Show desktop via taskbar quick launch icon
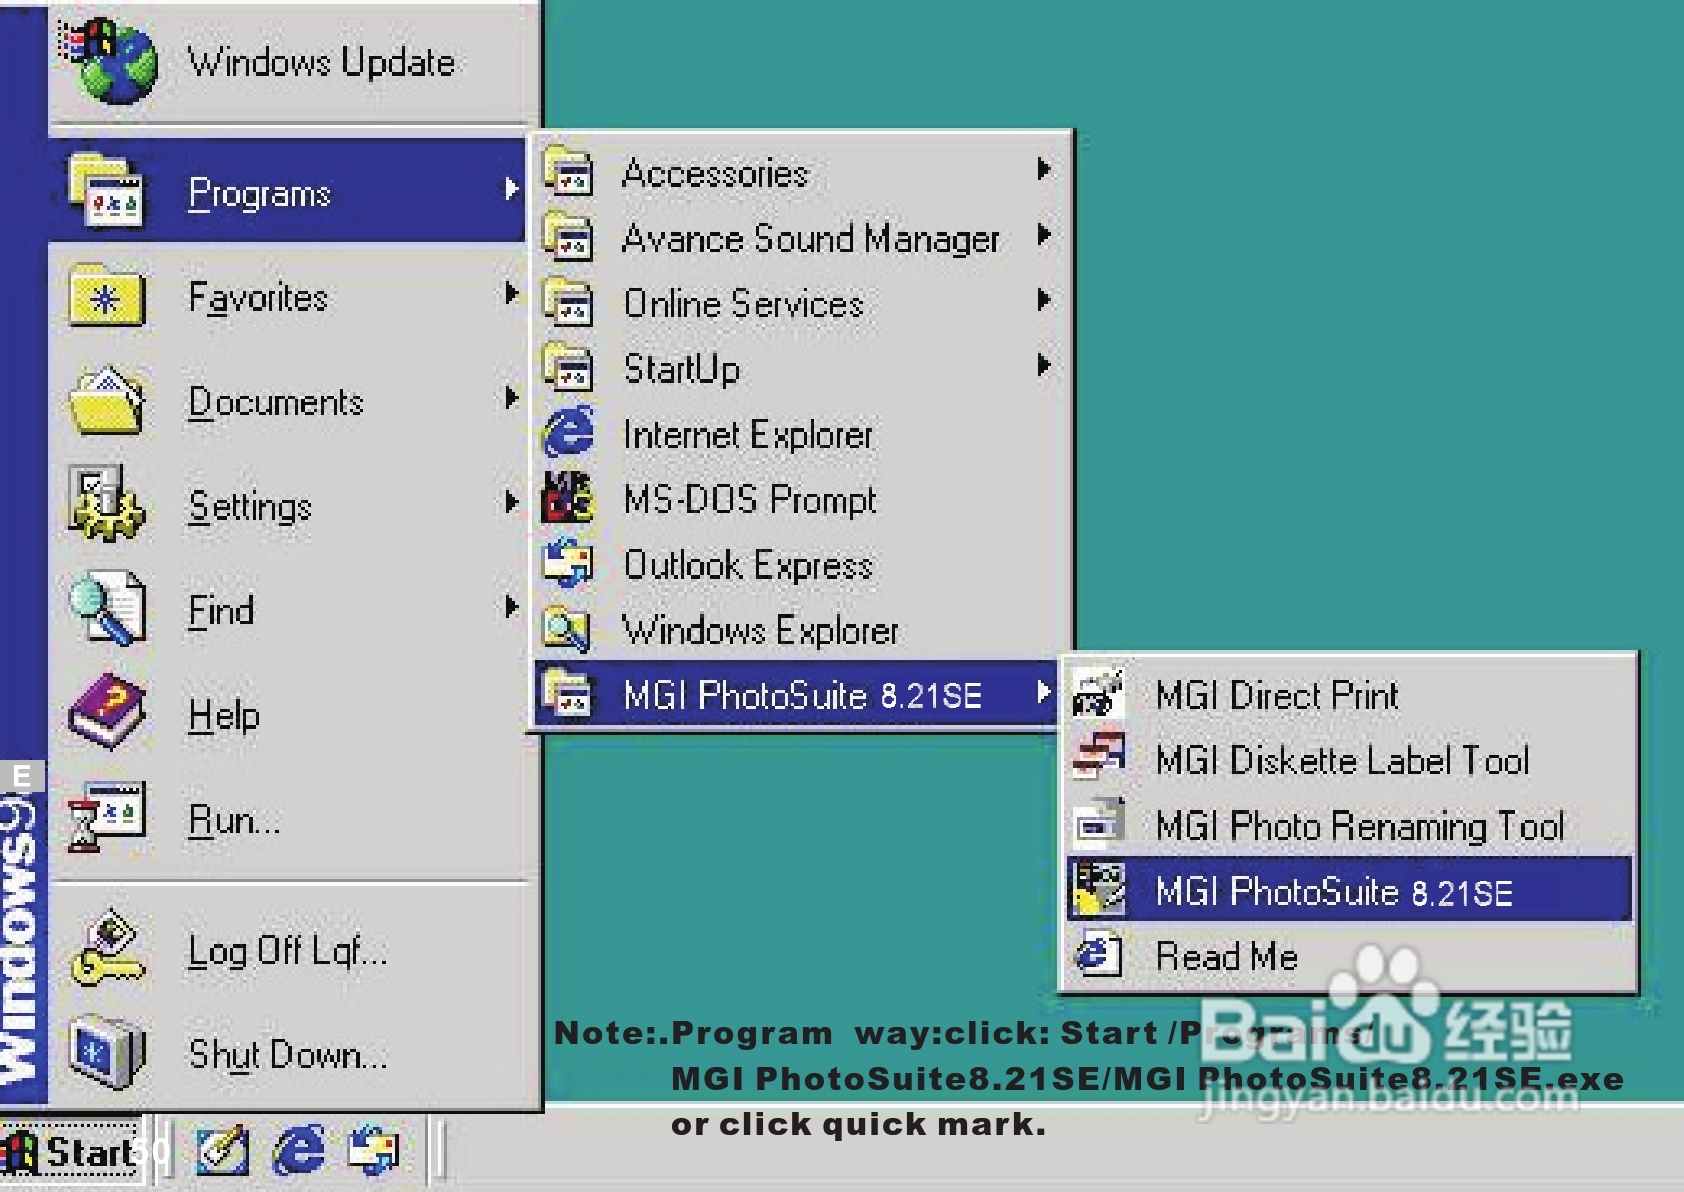1684x1192 pixels. tap(223, 1150)
